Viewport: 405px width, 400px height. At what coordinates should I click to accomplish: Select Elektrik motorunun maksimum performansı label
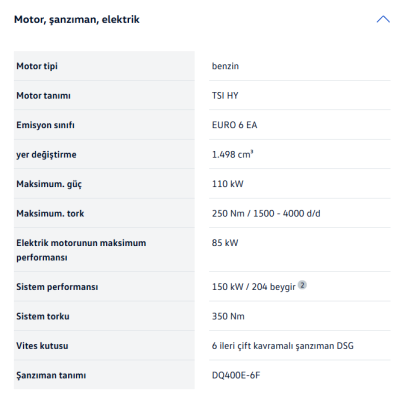tap(81, 250)
